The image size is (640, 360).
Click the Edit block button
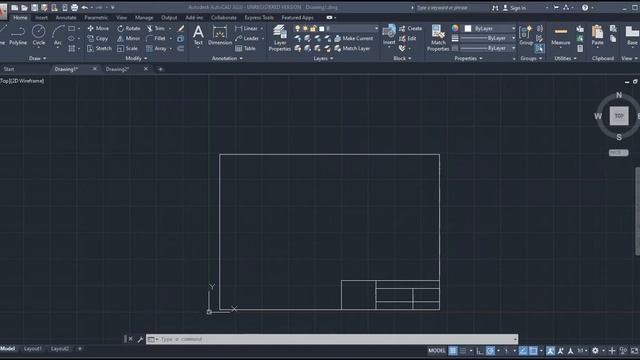point(408,38)
